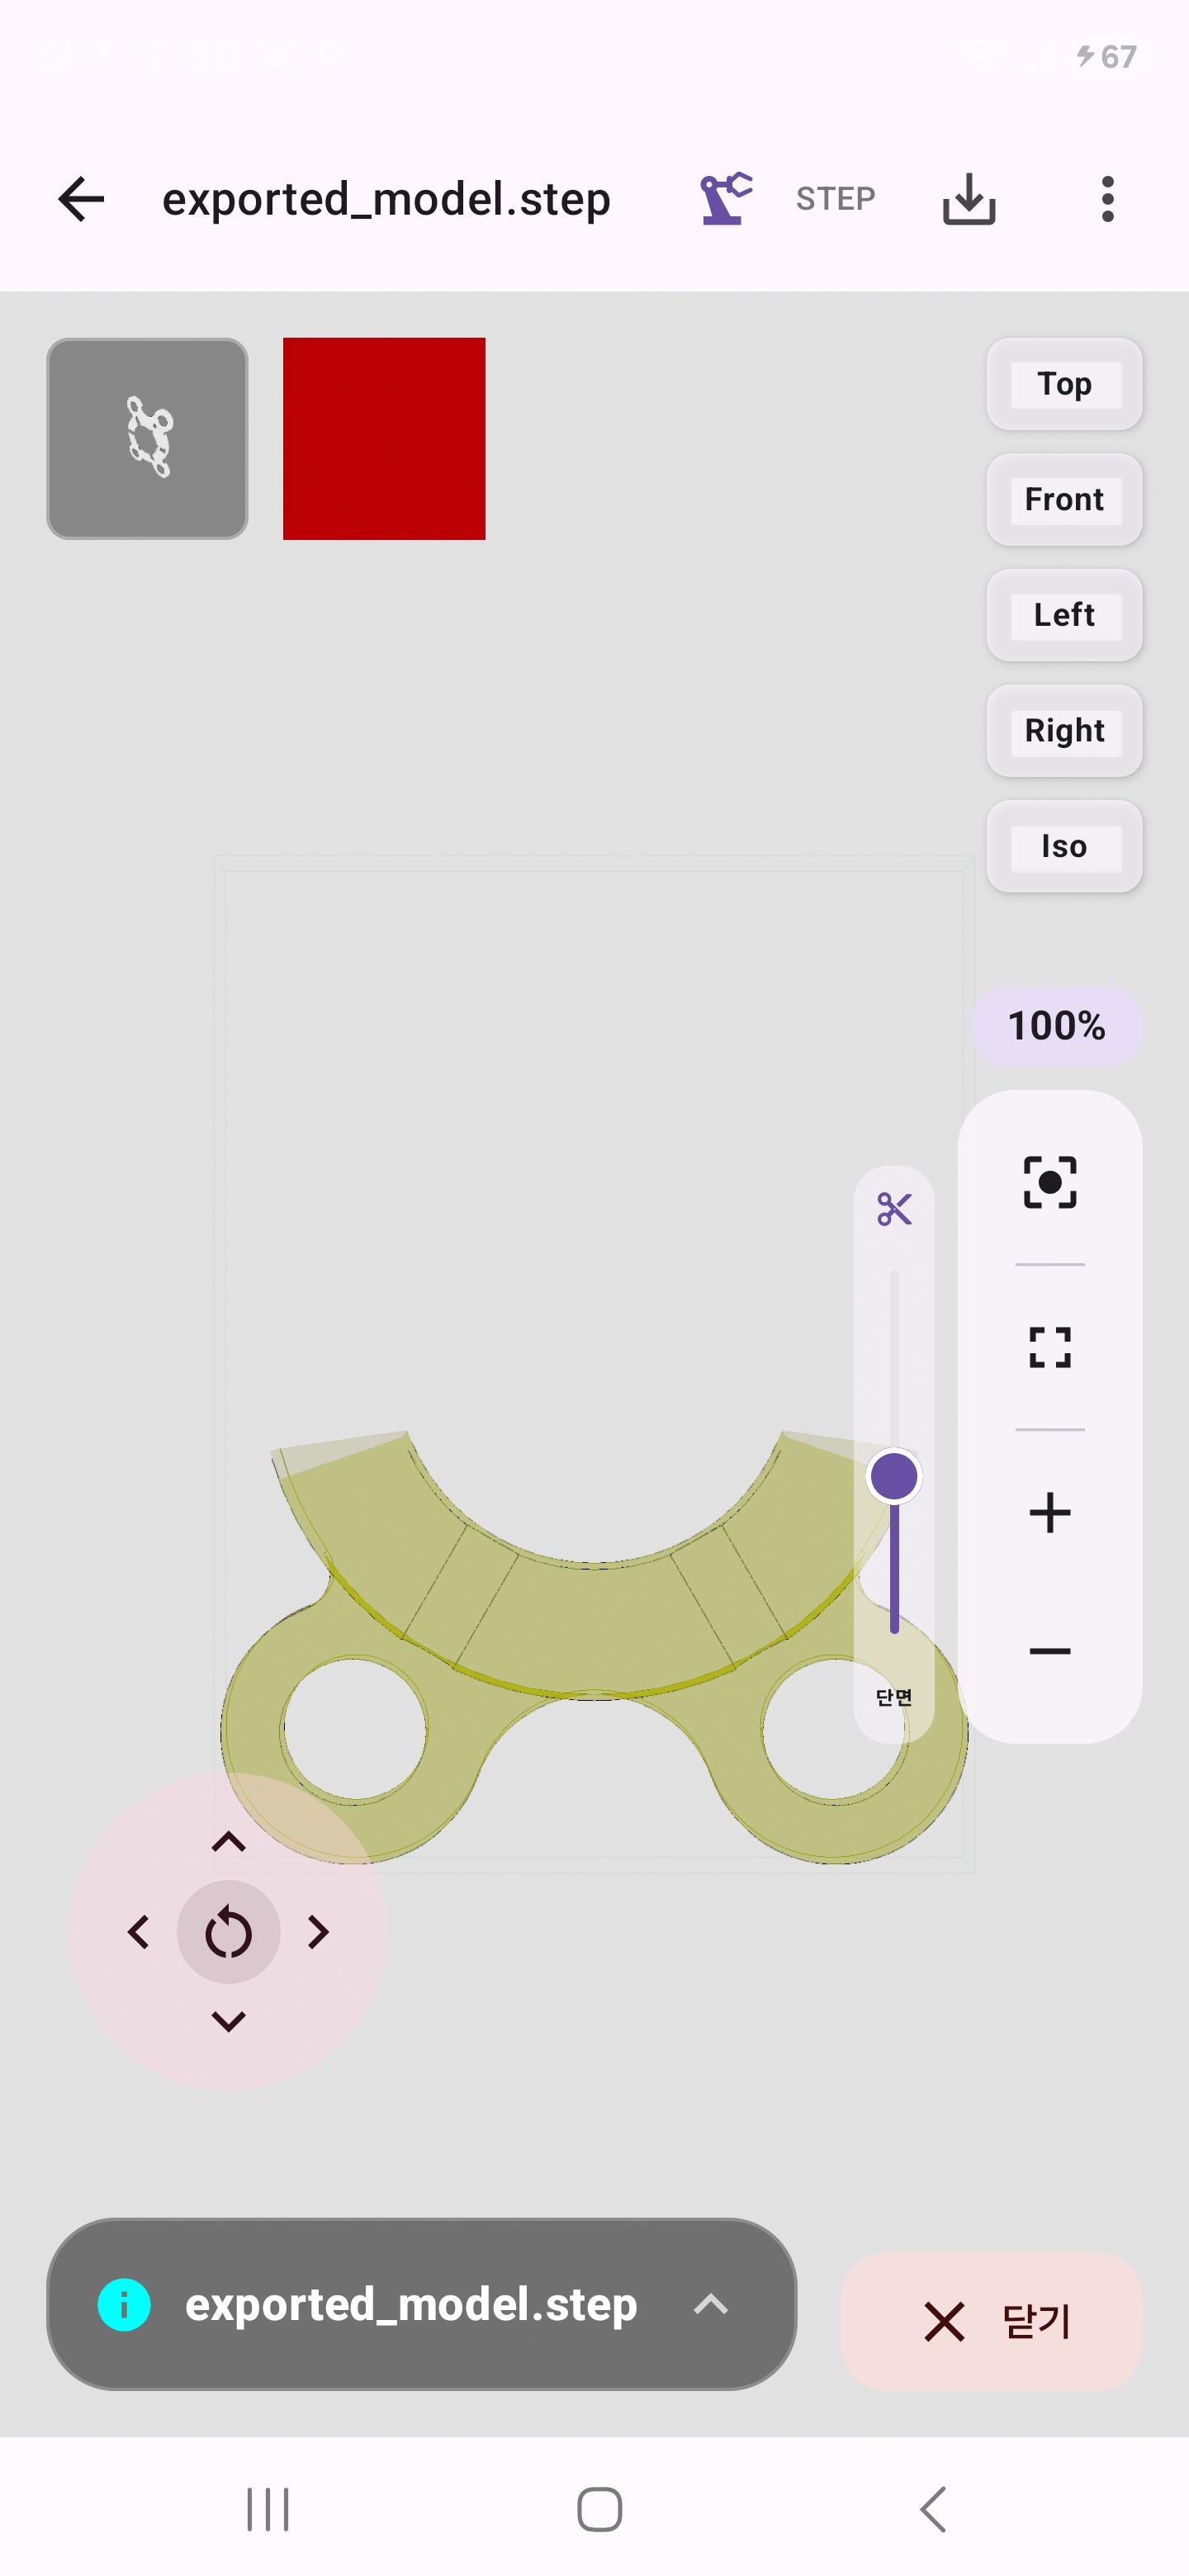Image resolution: width=1189 pixels, height=2576 pixels.
Task: Pick the red color swatch
Action: click(x=384, y=439)
